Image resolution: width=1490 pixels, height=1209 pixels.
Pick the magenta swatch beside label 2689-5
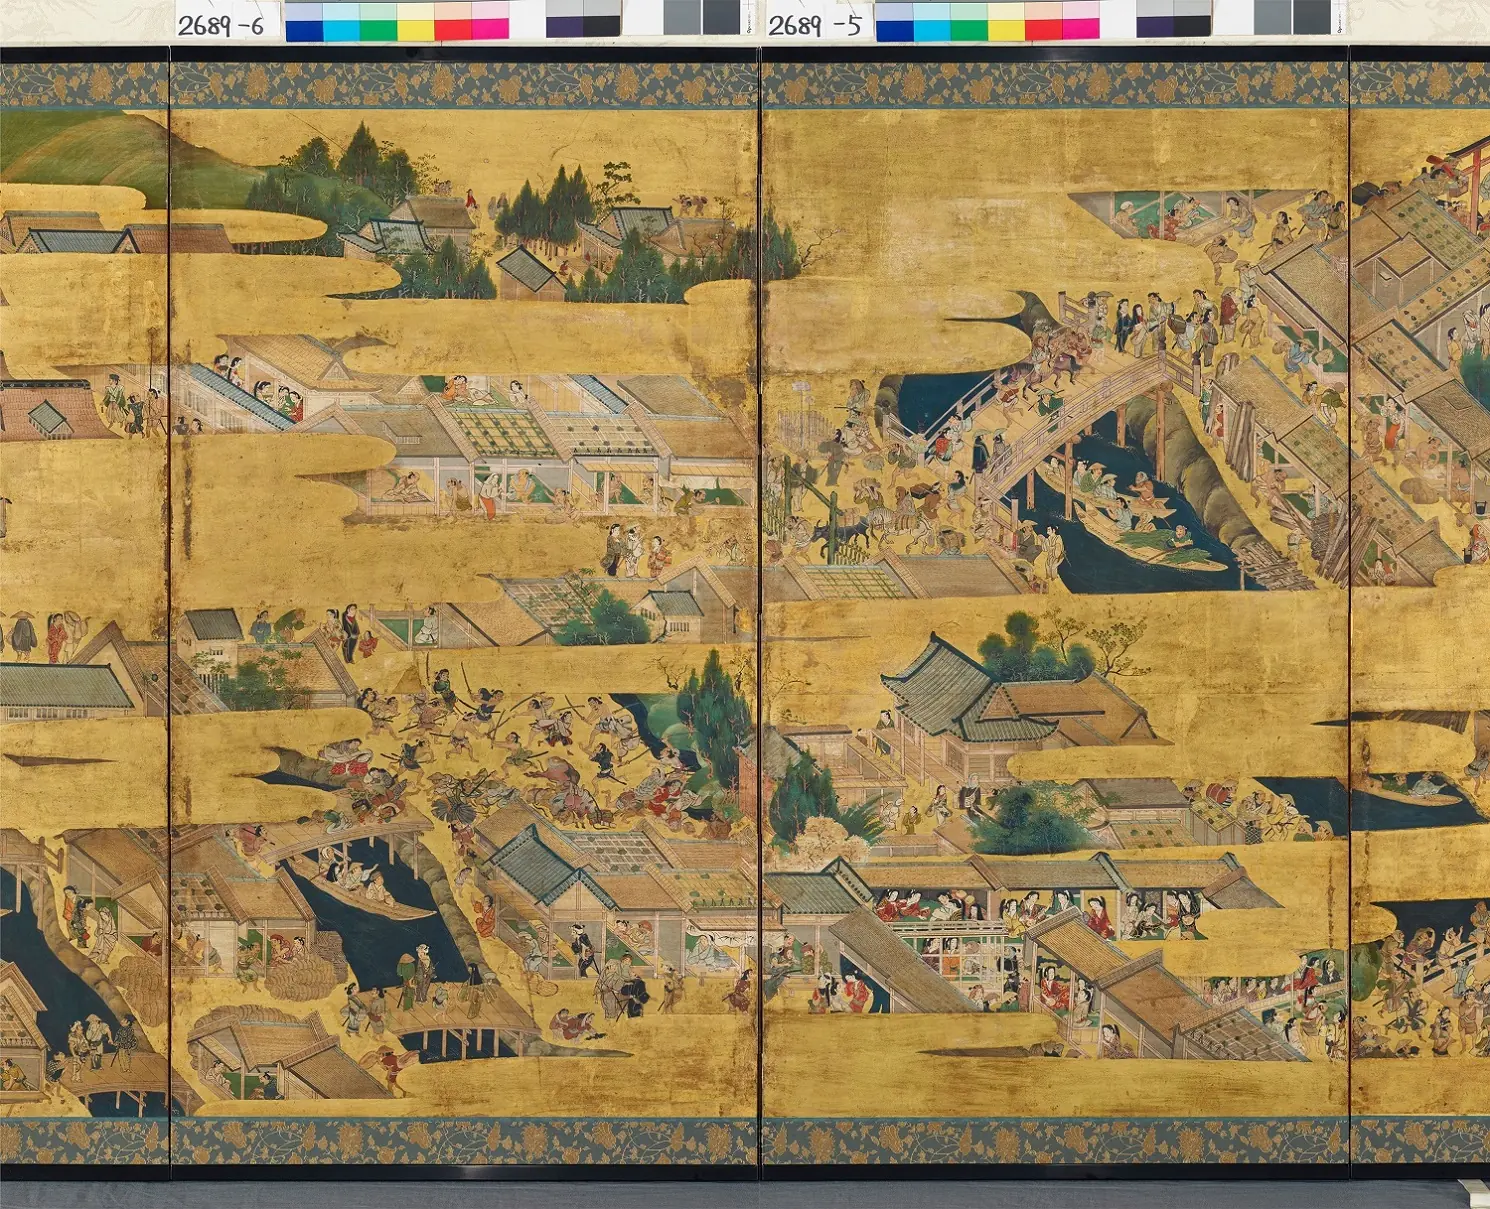[1081, 21]
